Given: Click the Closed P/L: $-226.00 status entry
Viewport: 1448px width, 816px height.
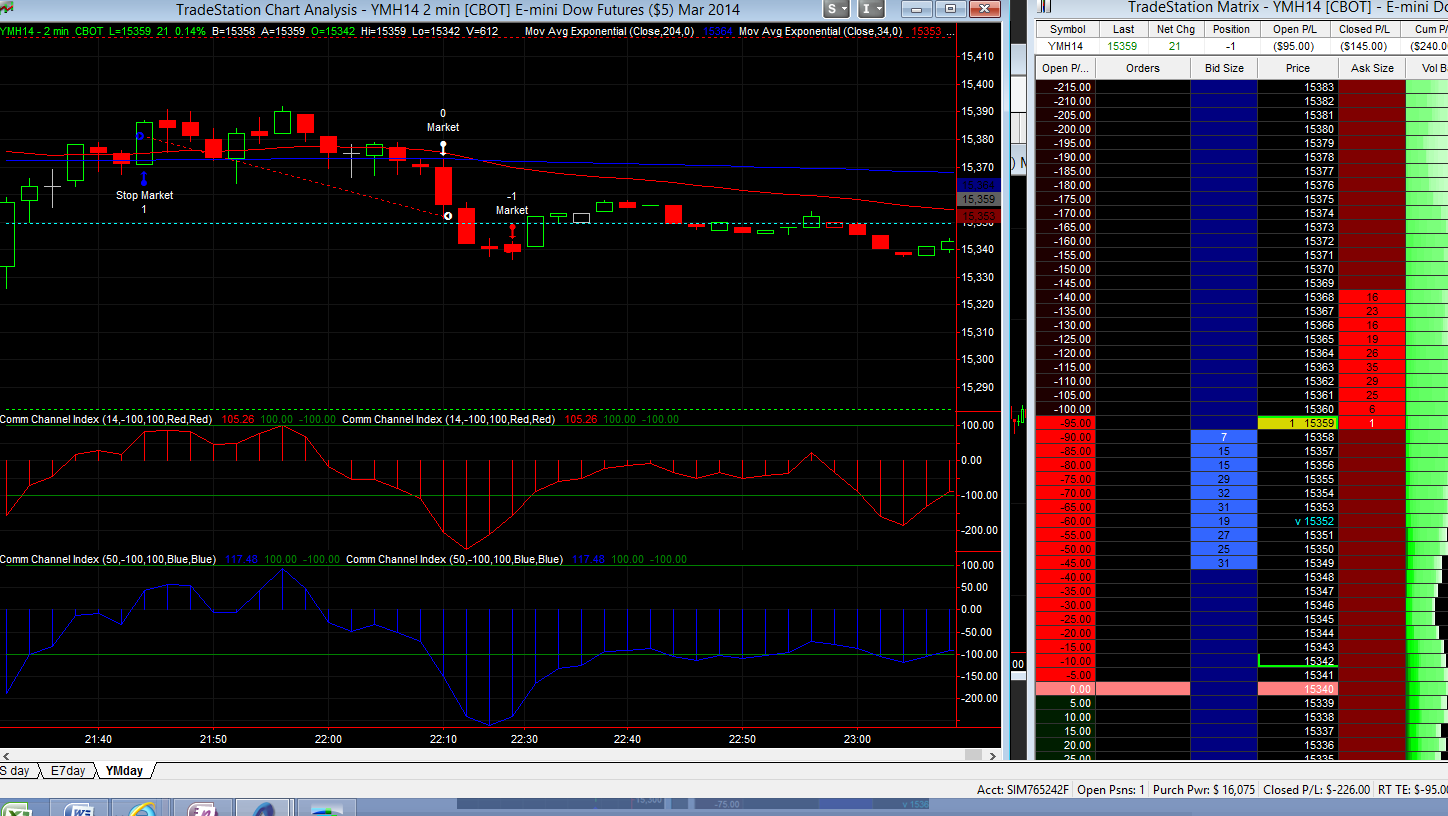Looking at the screenshot, I should click(1316, 790).
